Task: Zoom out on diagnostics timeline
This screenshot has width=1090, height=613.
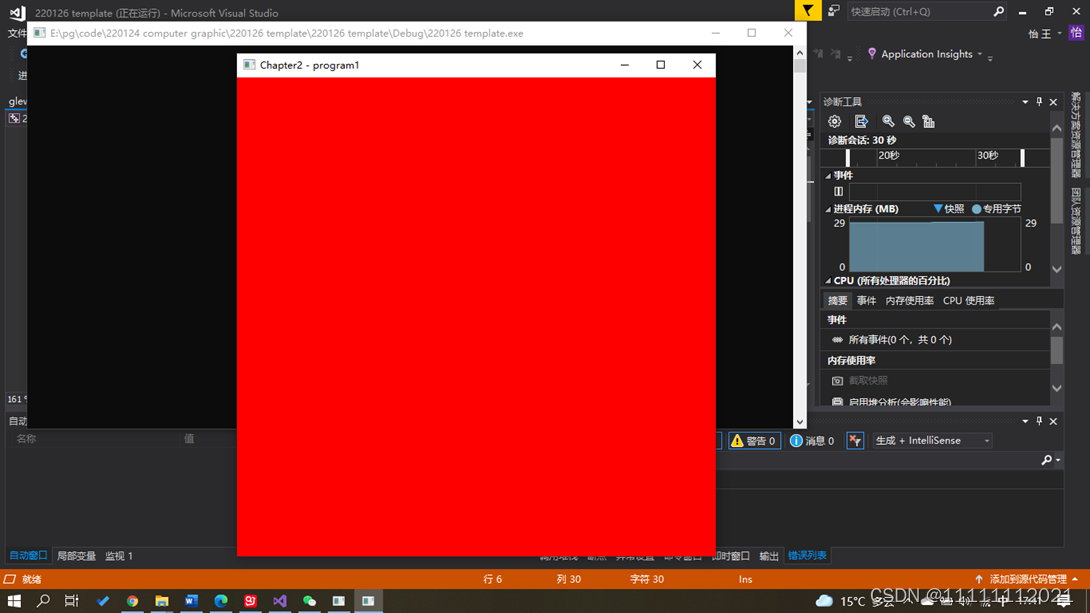Action: (909, 122)
